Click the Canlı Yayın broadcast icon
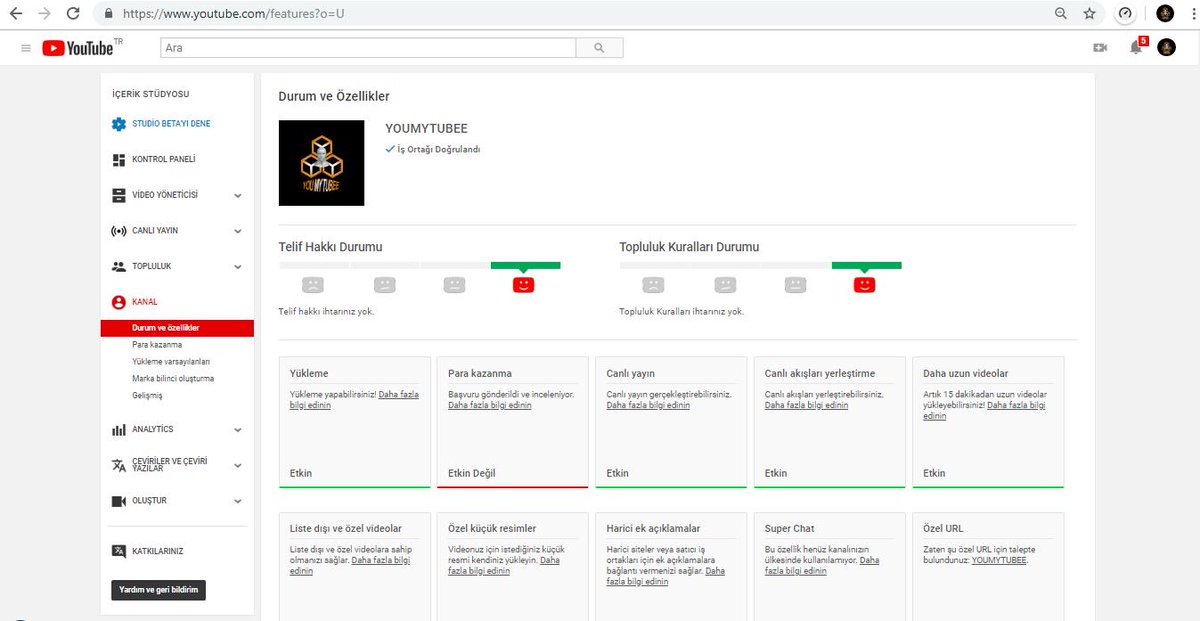Viewport: 1200px width, 621px height. click(x=119, y=230)
